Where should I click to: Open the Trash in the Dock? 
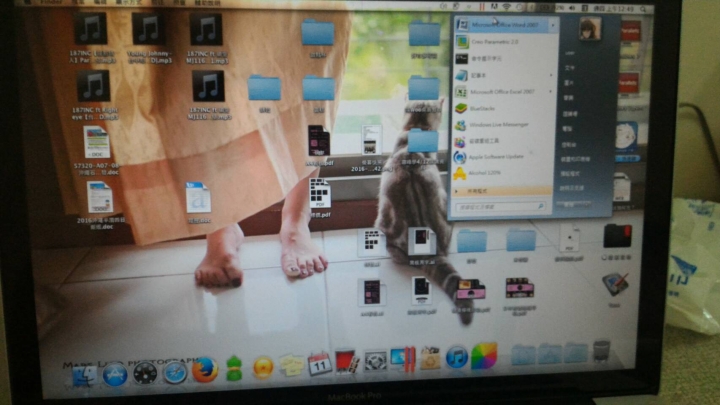[602, 352]
